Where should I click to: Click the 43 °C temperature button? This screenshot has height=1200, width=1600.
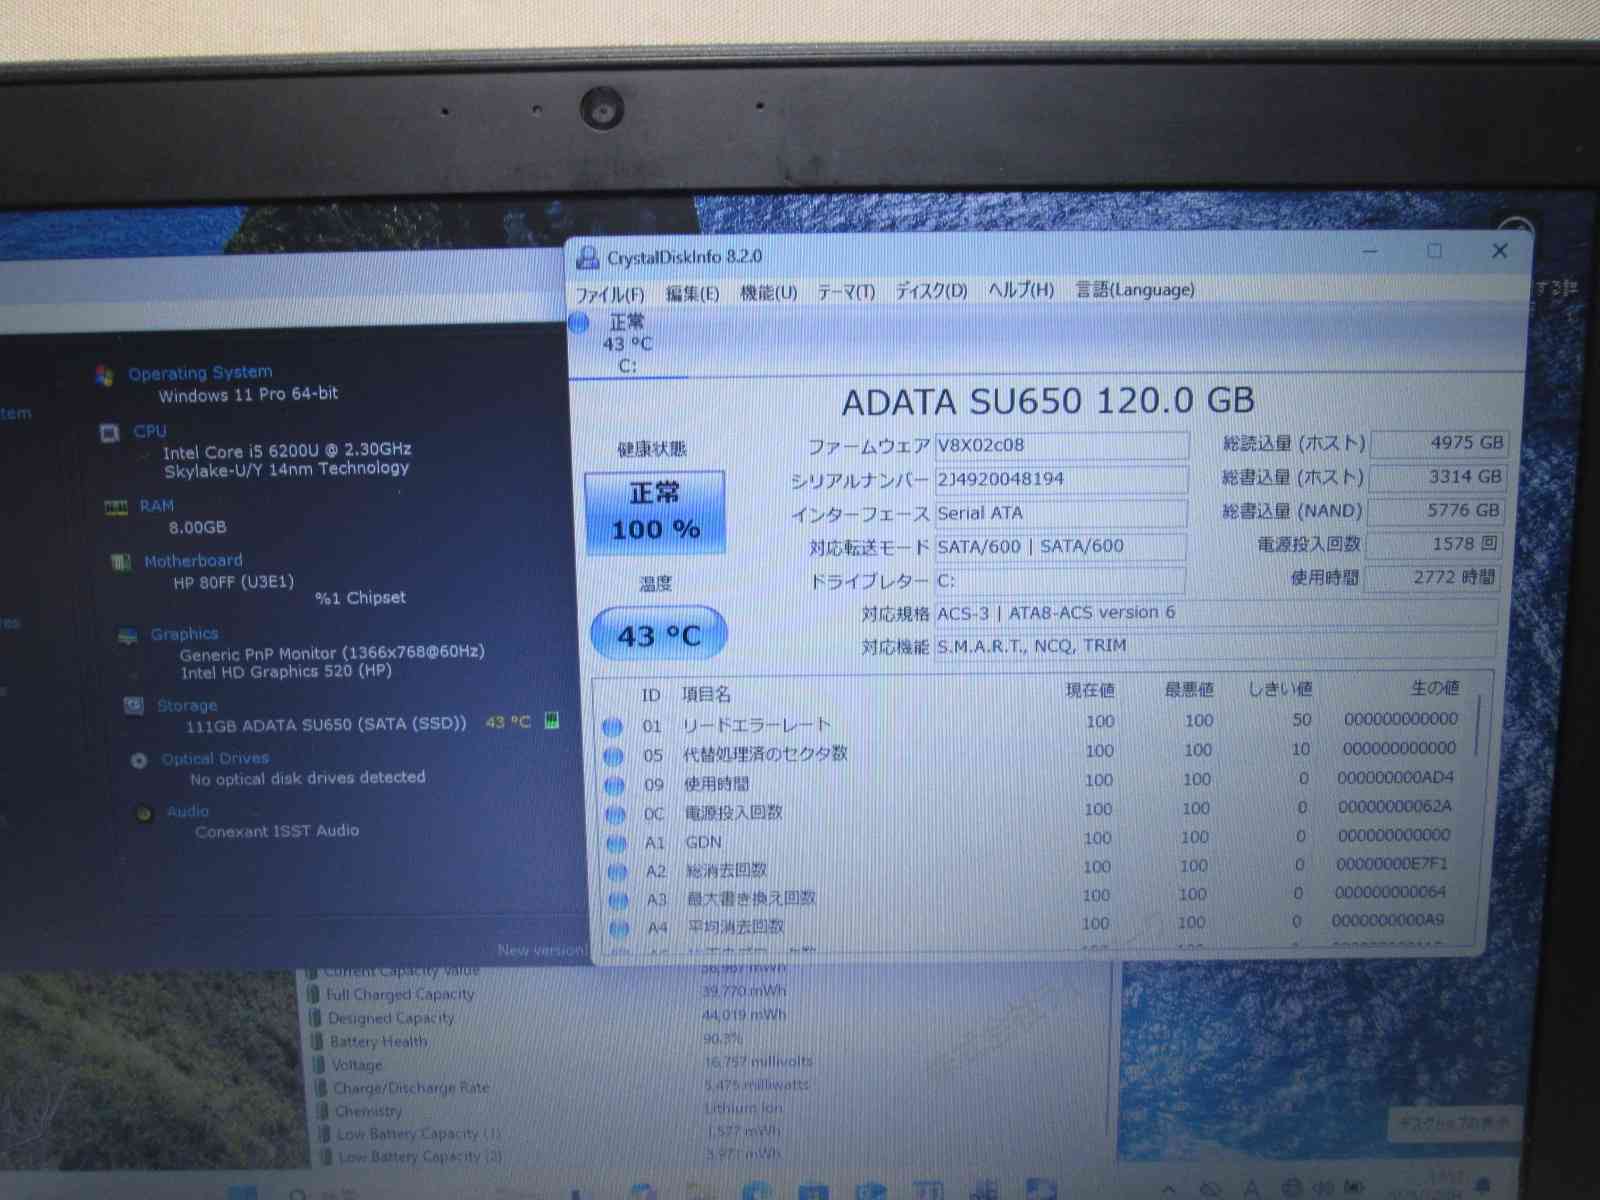[658, 635]
